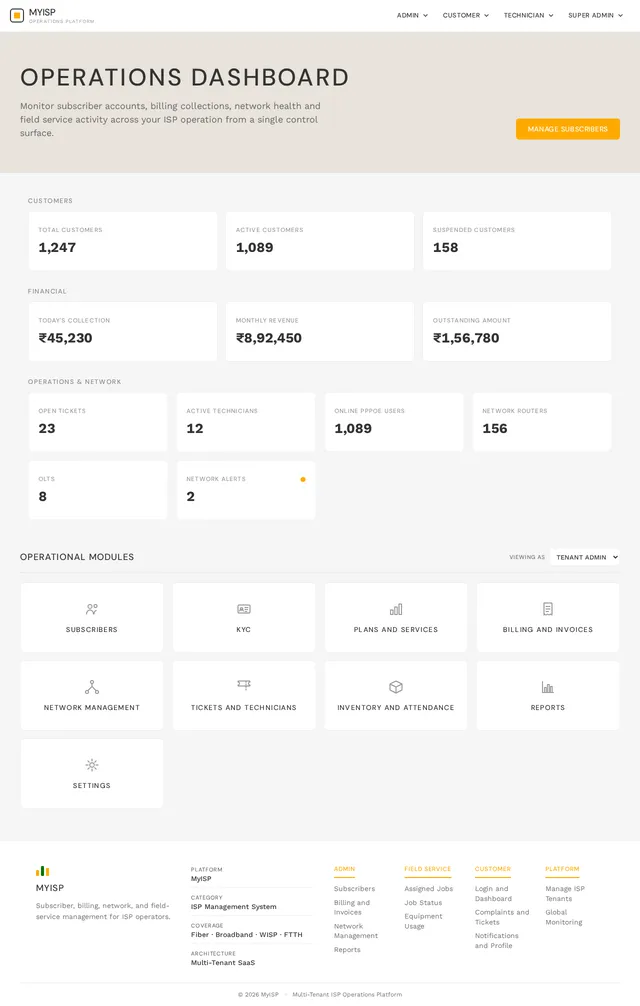Follow the footer Equipment Usage link
This screenshot has height=1006, width=640.
(423, 921)
